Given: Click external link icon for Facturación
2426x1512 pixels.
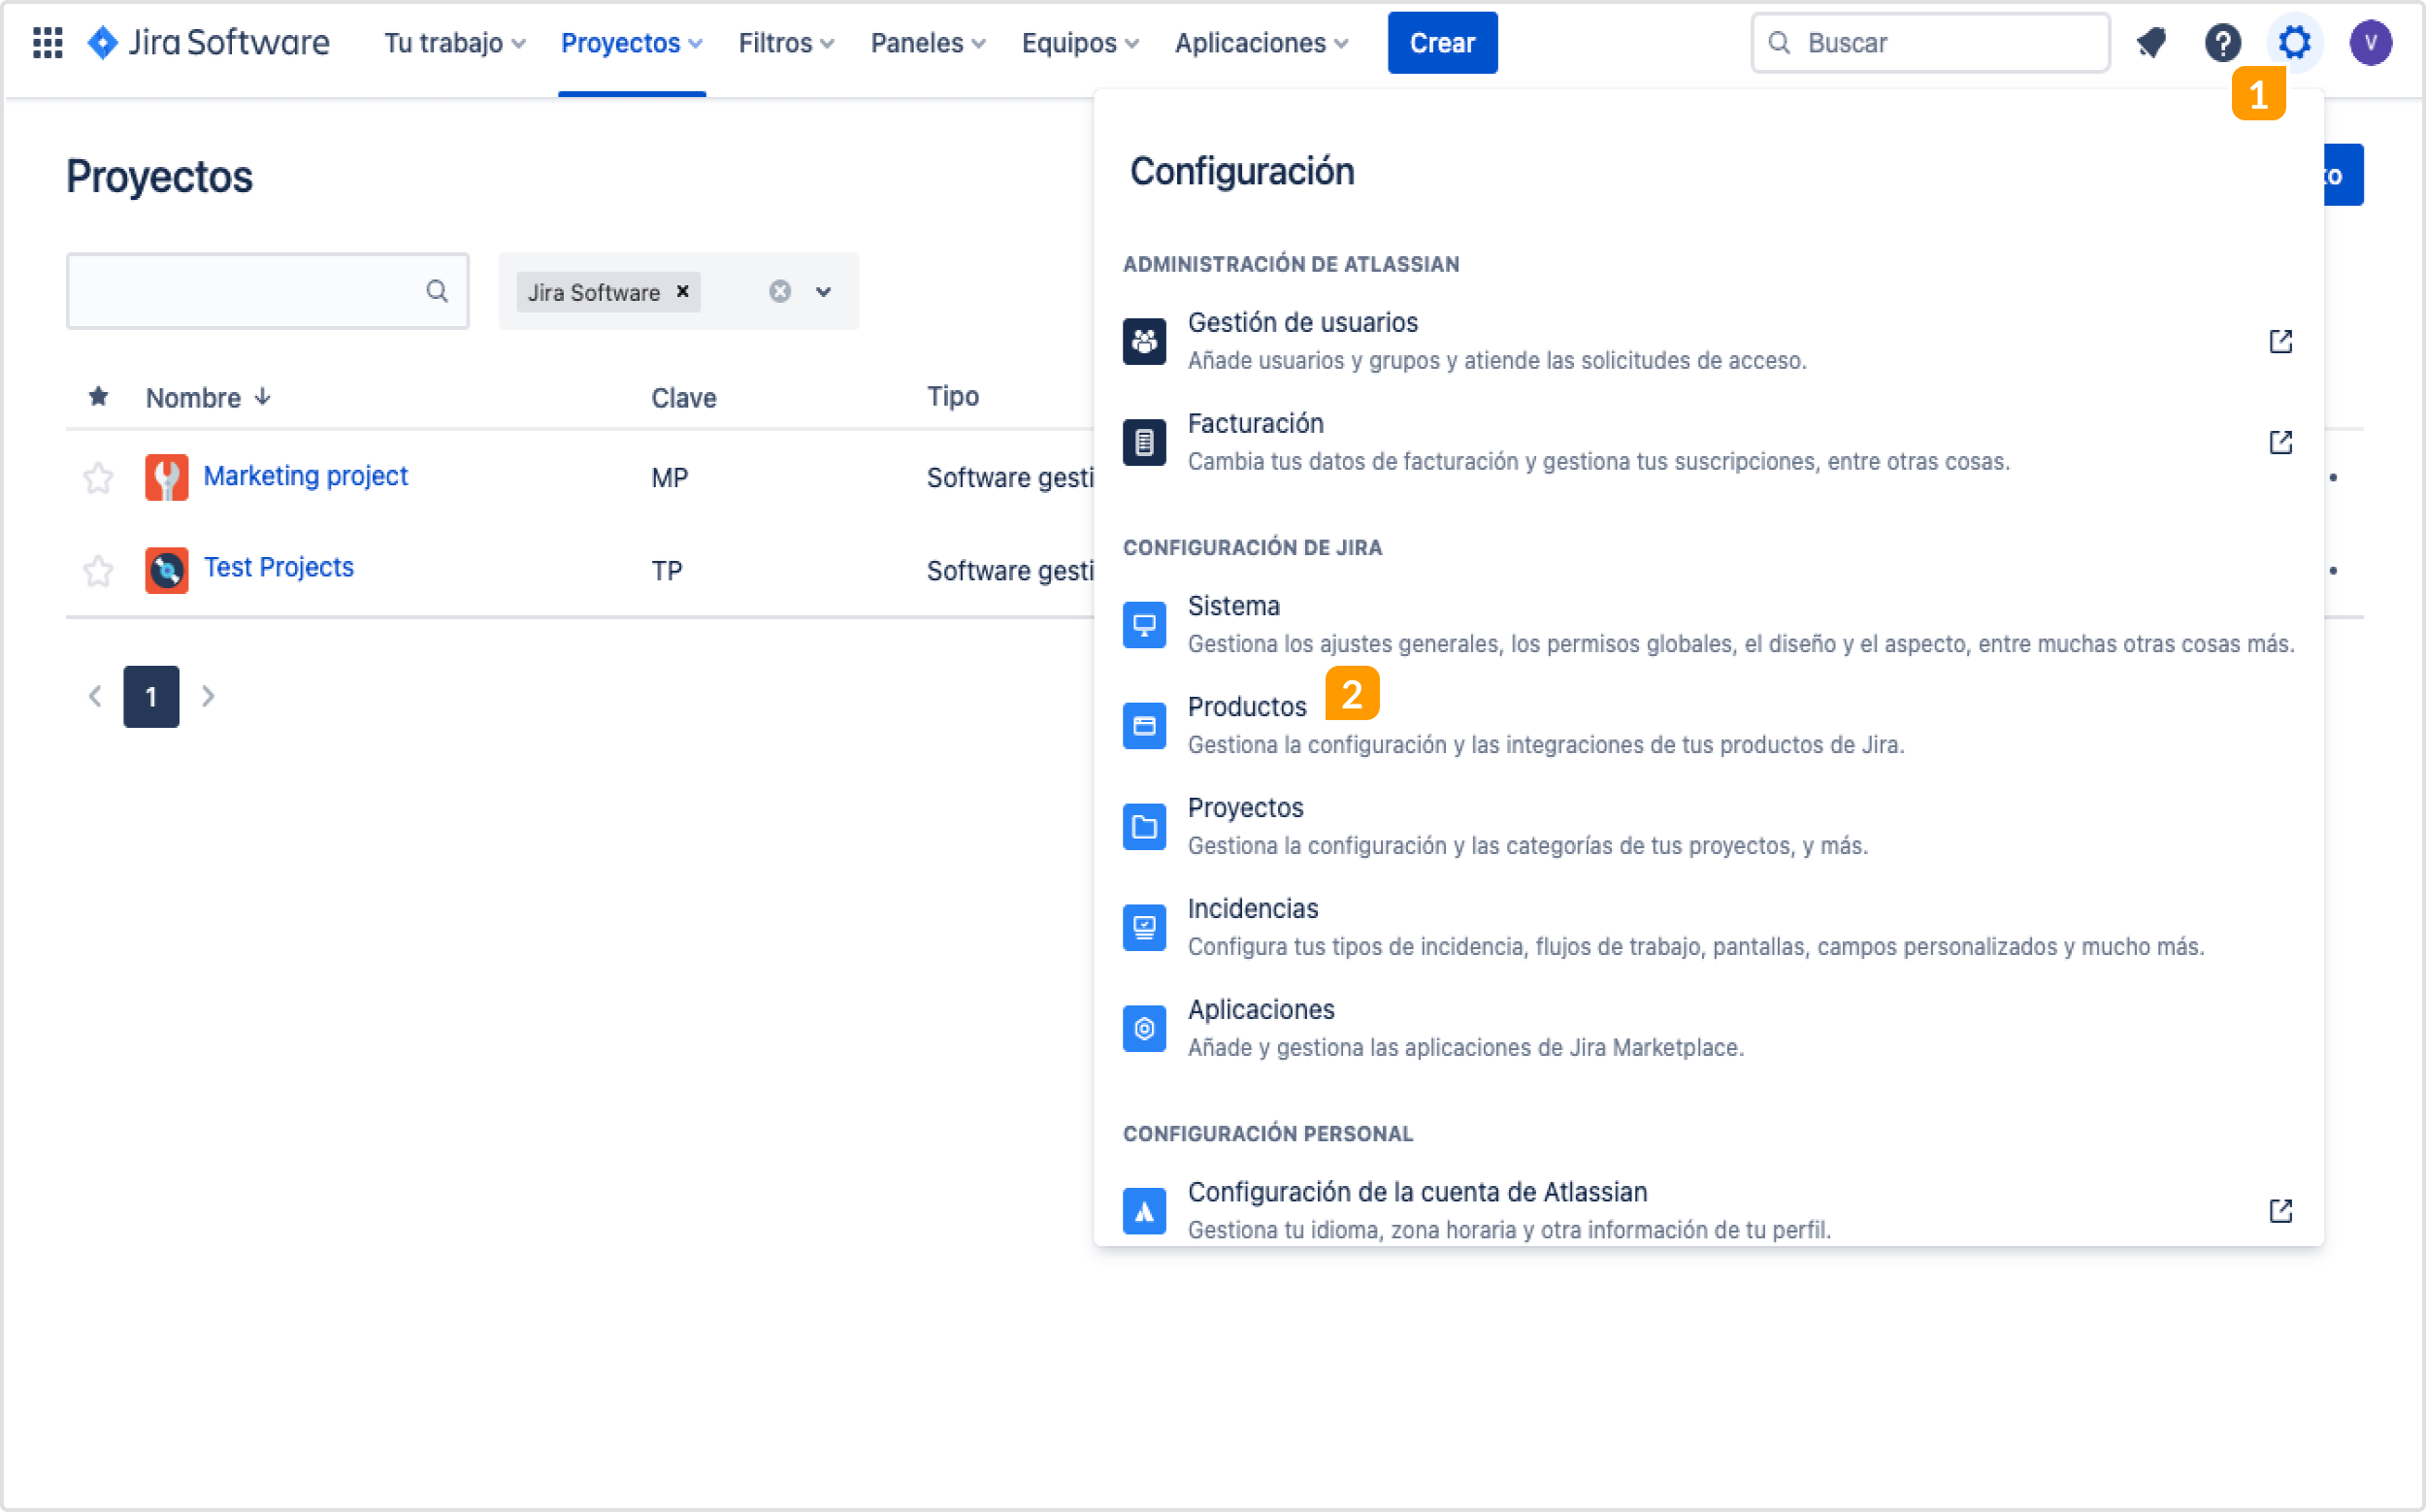Looking at the screenshot, I should pyautogui.click(x=2280, y=442).
